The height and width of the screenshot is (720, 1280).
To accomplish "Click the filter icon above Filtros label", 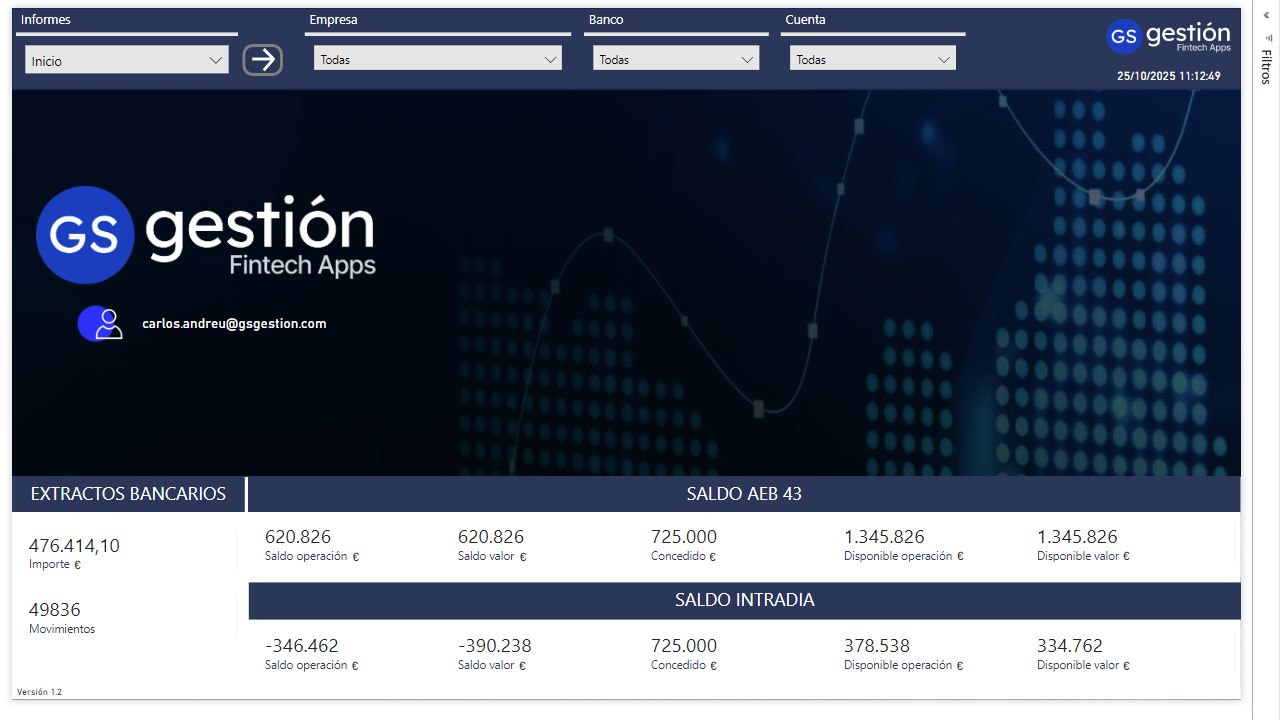I will (1268, 37).
